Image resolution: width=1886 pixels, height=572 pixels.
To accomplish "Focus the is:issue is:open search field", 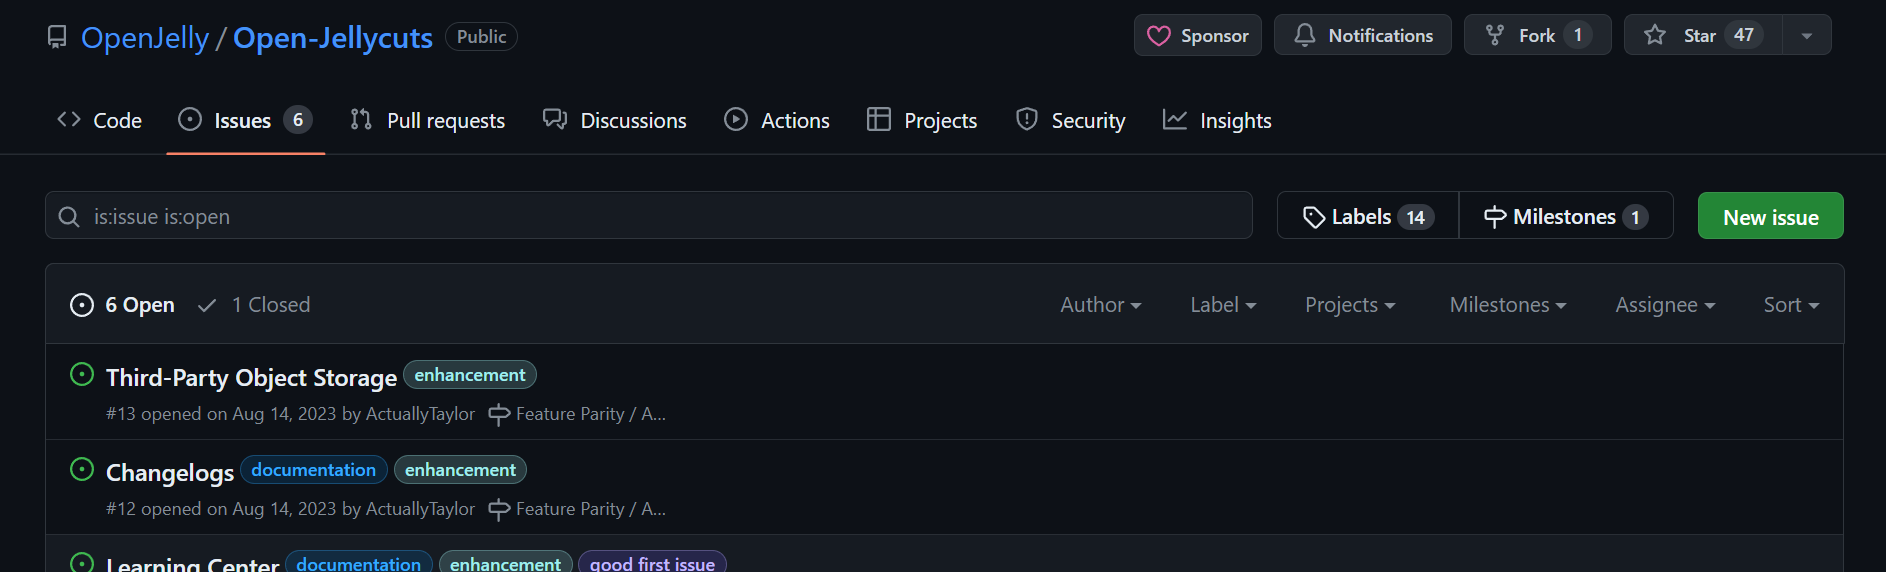I will click(x=649, y=215).
